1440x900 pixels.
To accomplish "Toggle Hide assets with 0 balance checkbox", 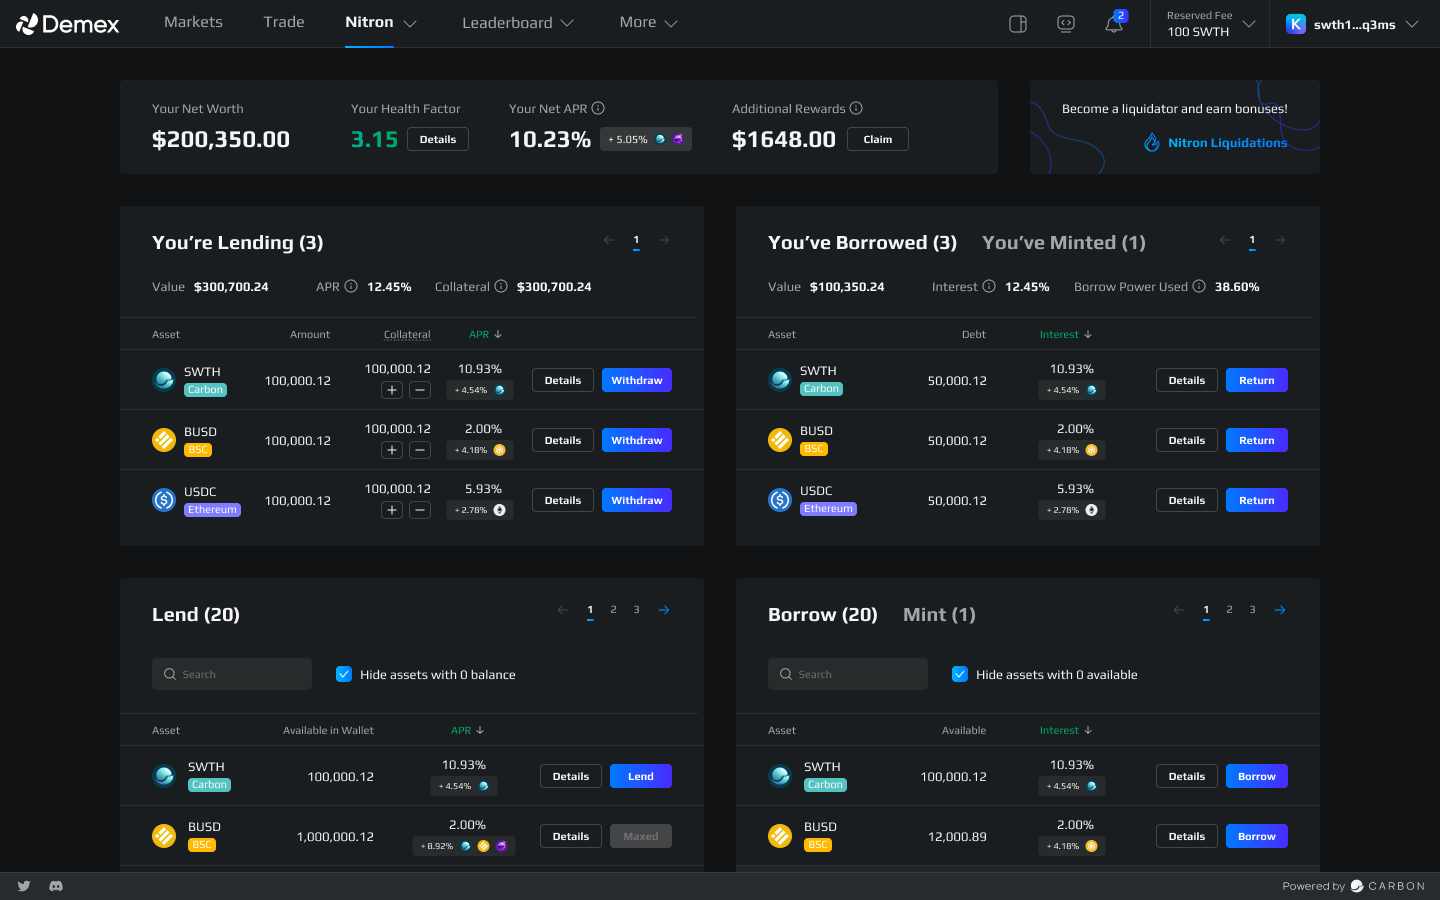I will point(344,674).
